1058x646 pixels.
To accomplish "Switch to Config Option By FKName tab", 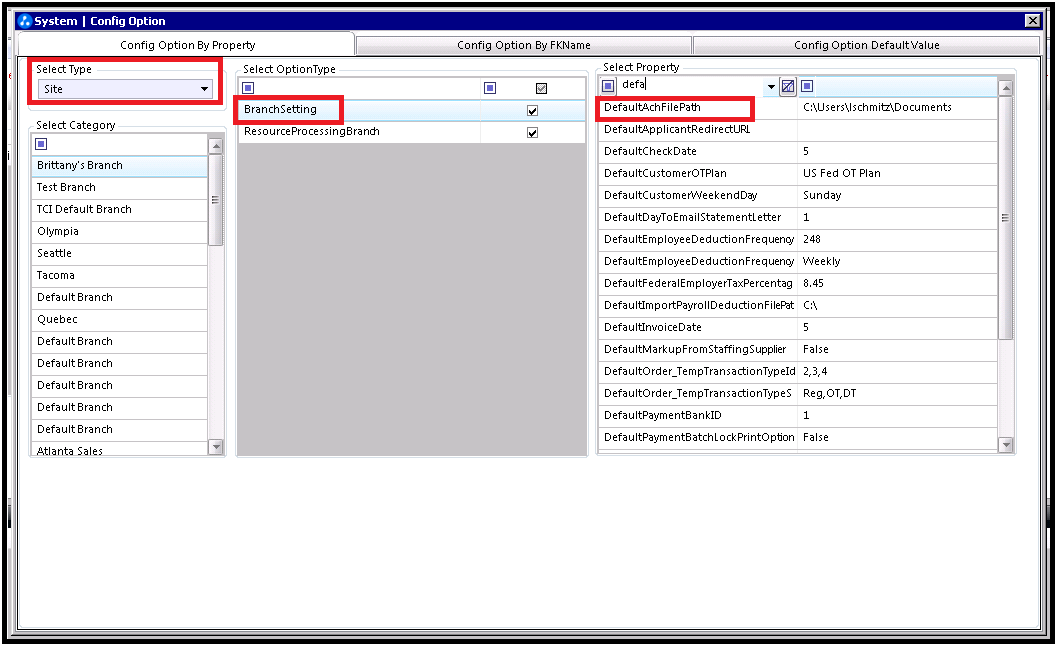I will point(524,45).
